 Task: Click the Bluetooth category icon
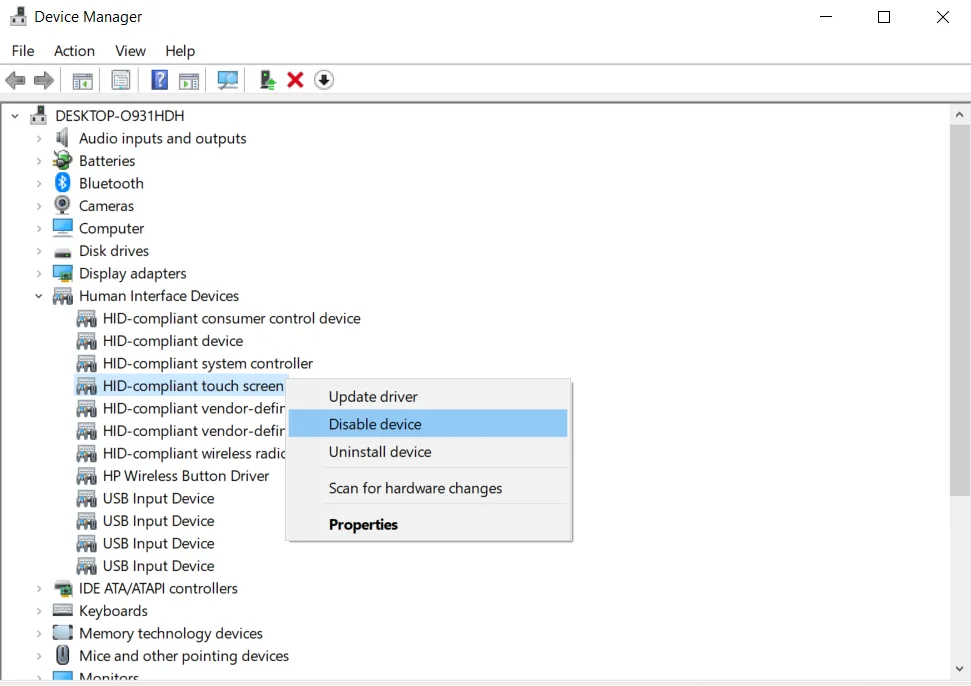[x=63, y=183]
